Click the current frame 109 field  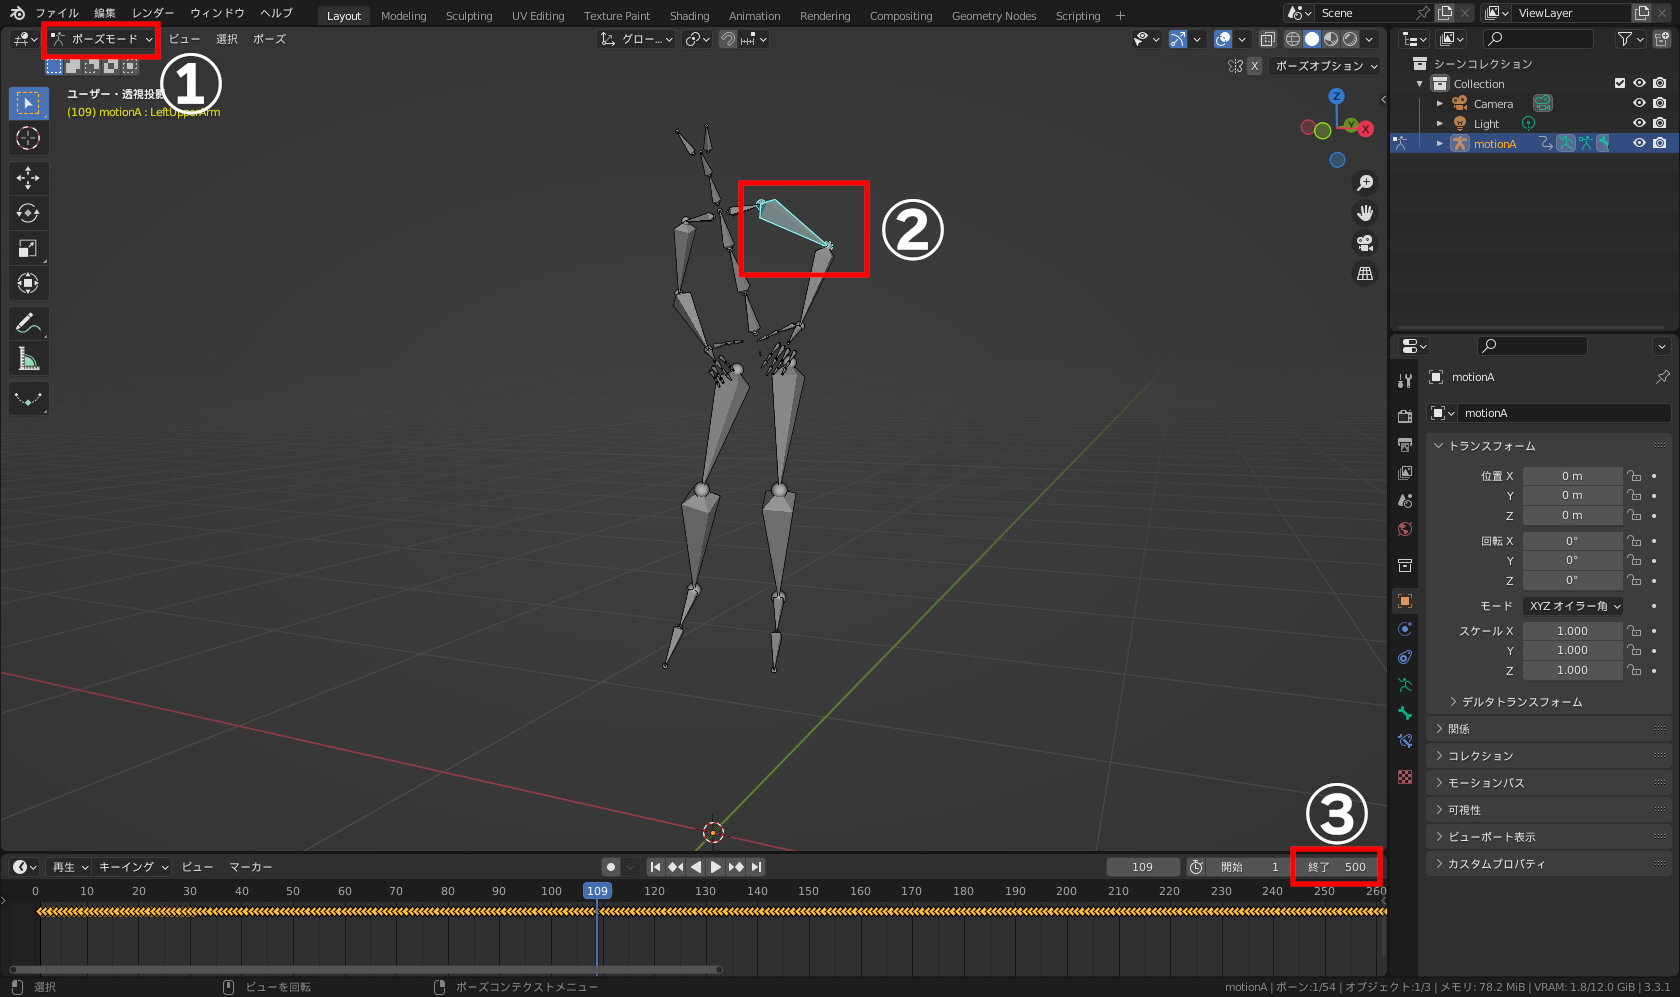[x=1143, y=867]
